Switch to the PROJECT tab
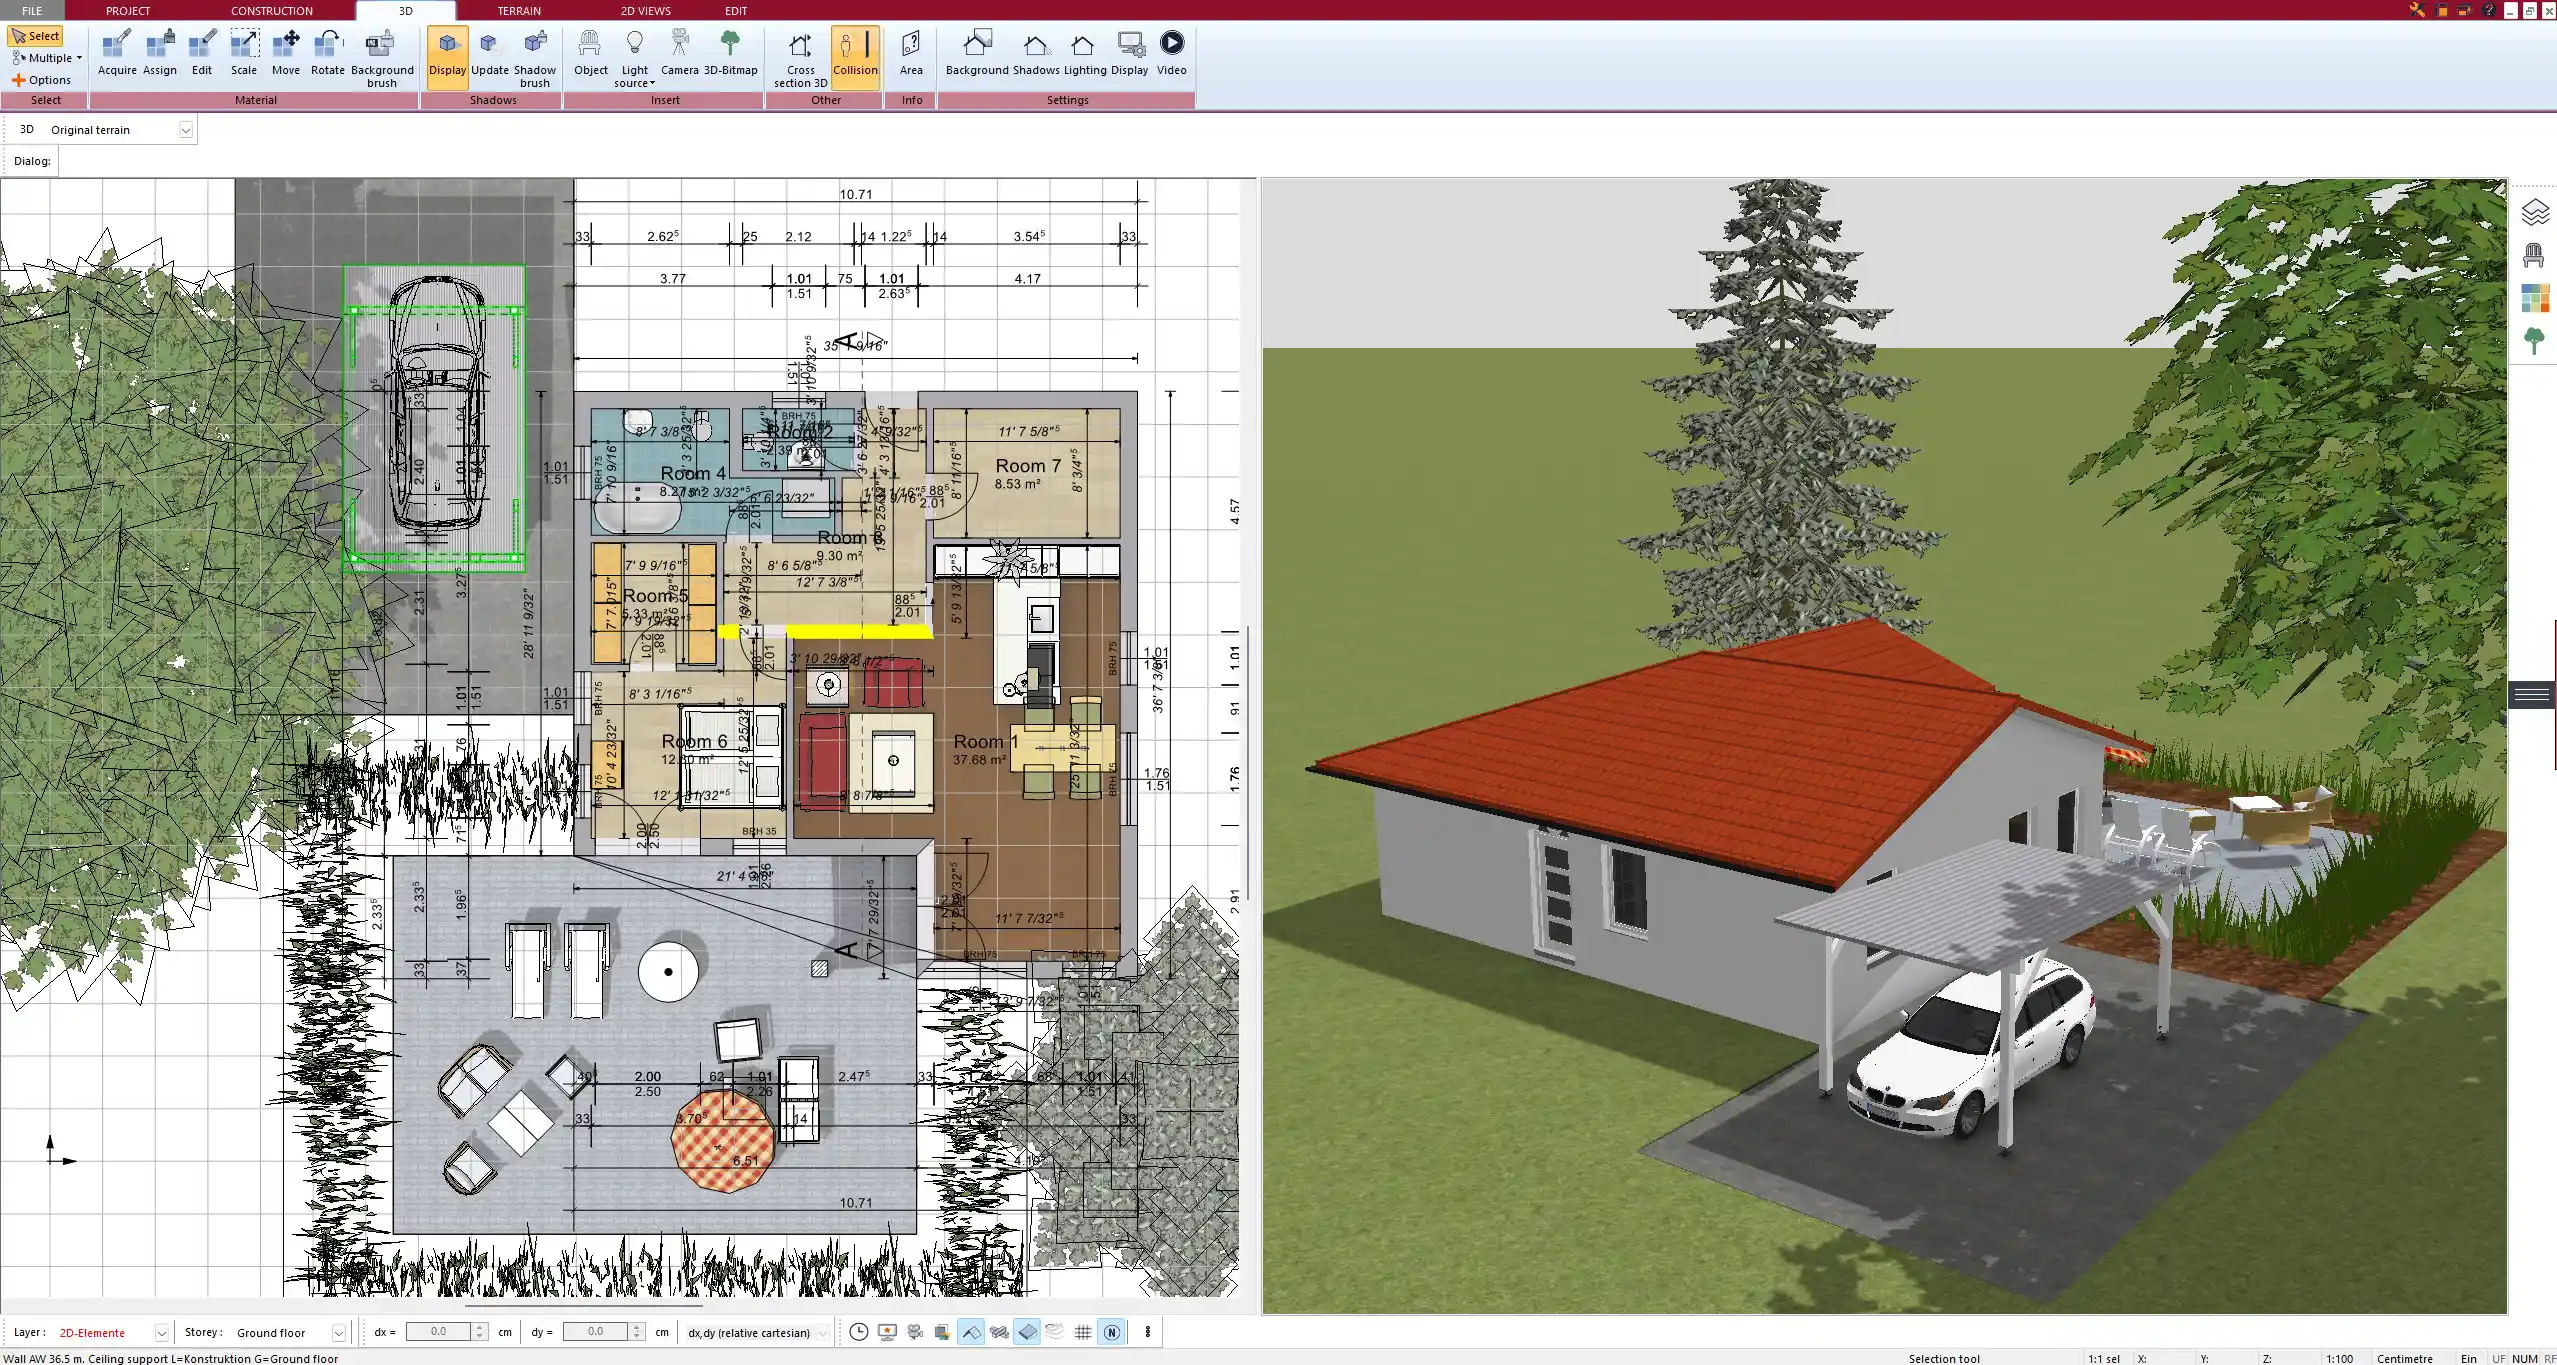 [128, 10]
